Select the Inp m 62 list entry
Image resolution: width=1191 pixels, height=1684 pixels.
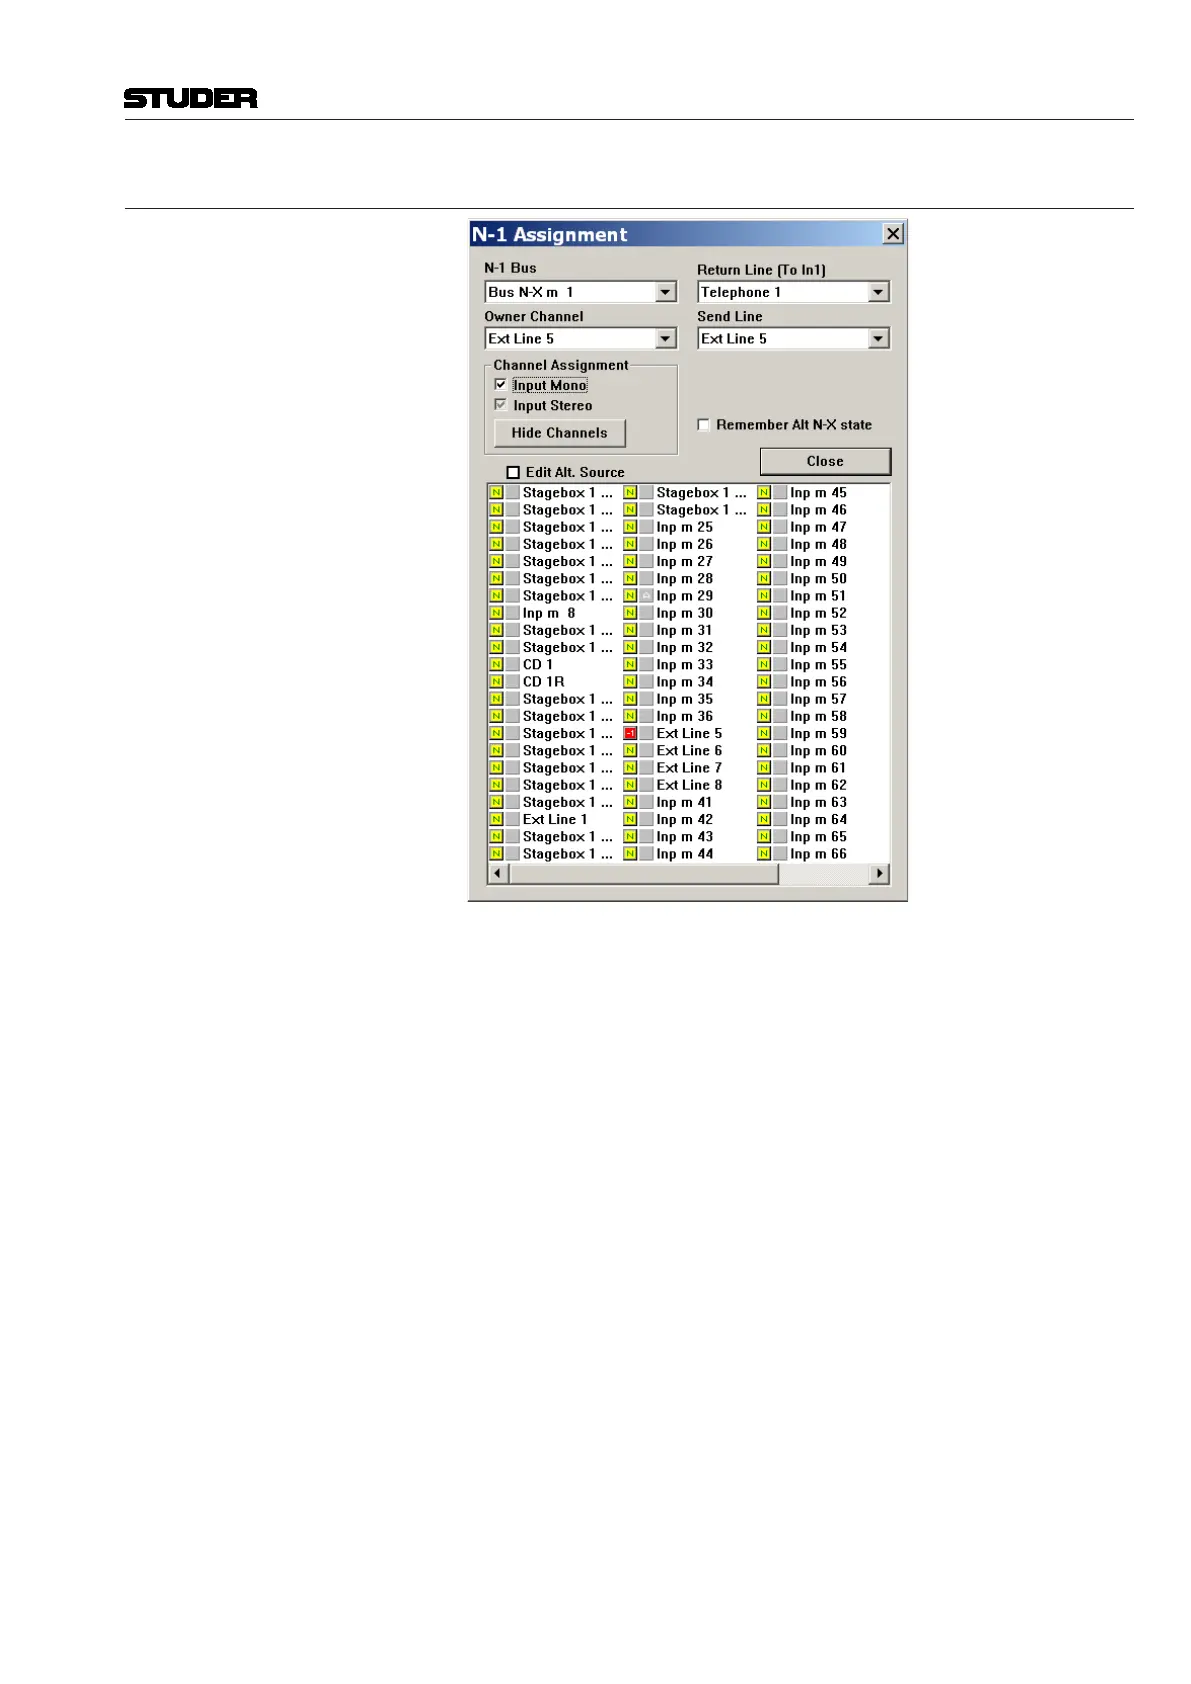coord(818,785)
